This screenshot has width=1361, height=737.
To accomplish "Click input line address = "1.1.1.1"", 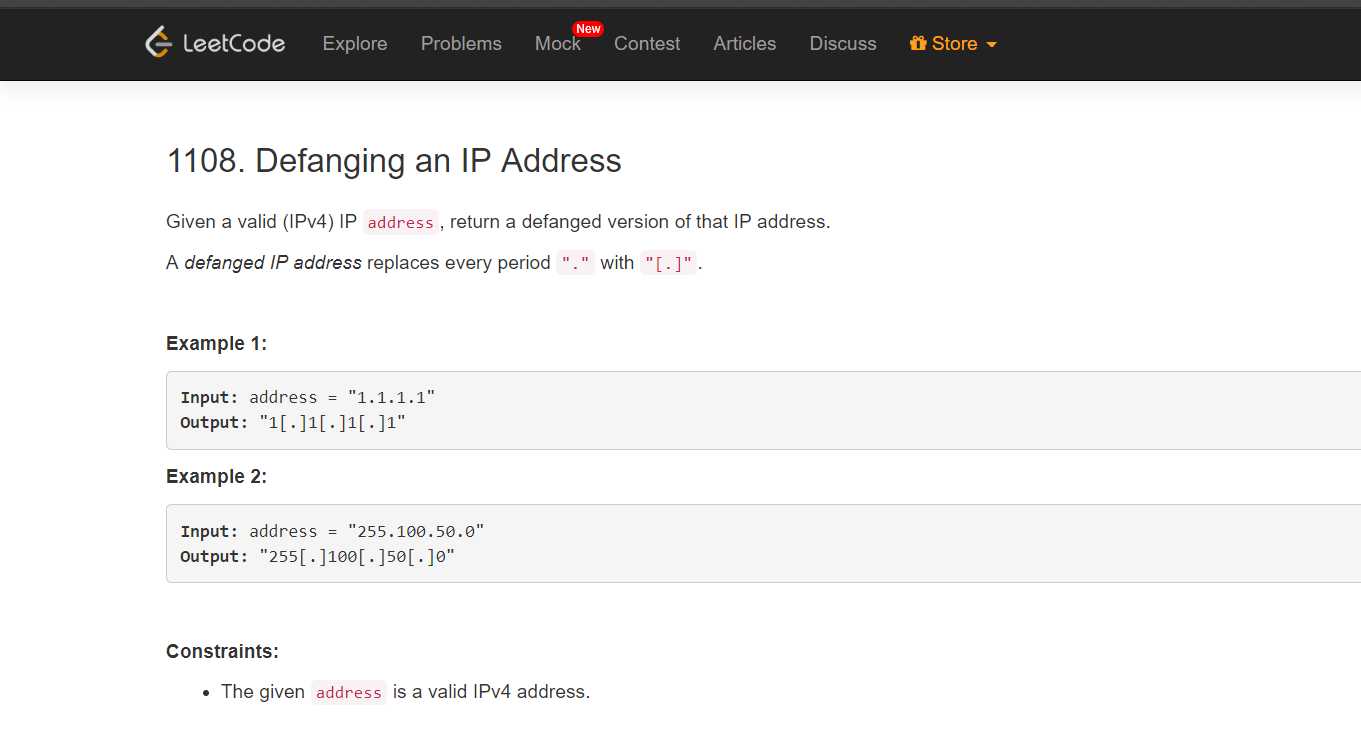I will (308, 397).
